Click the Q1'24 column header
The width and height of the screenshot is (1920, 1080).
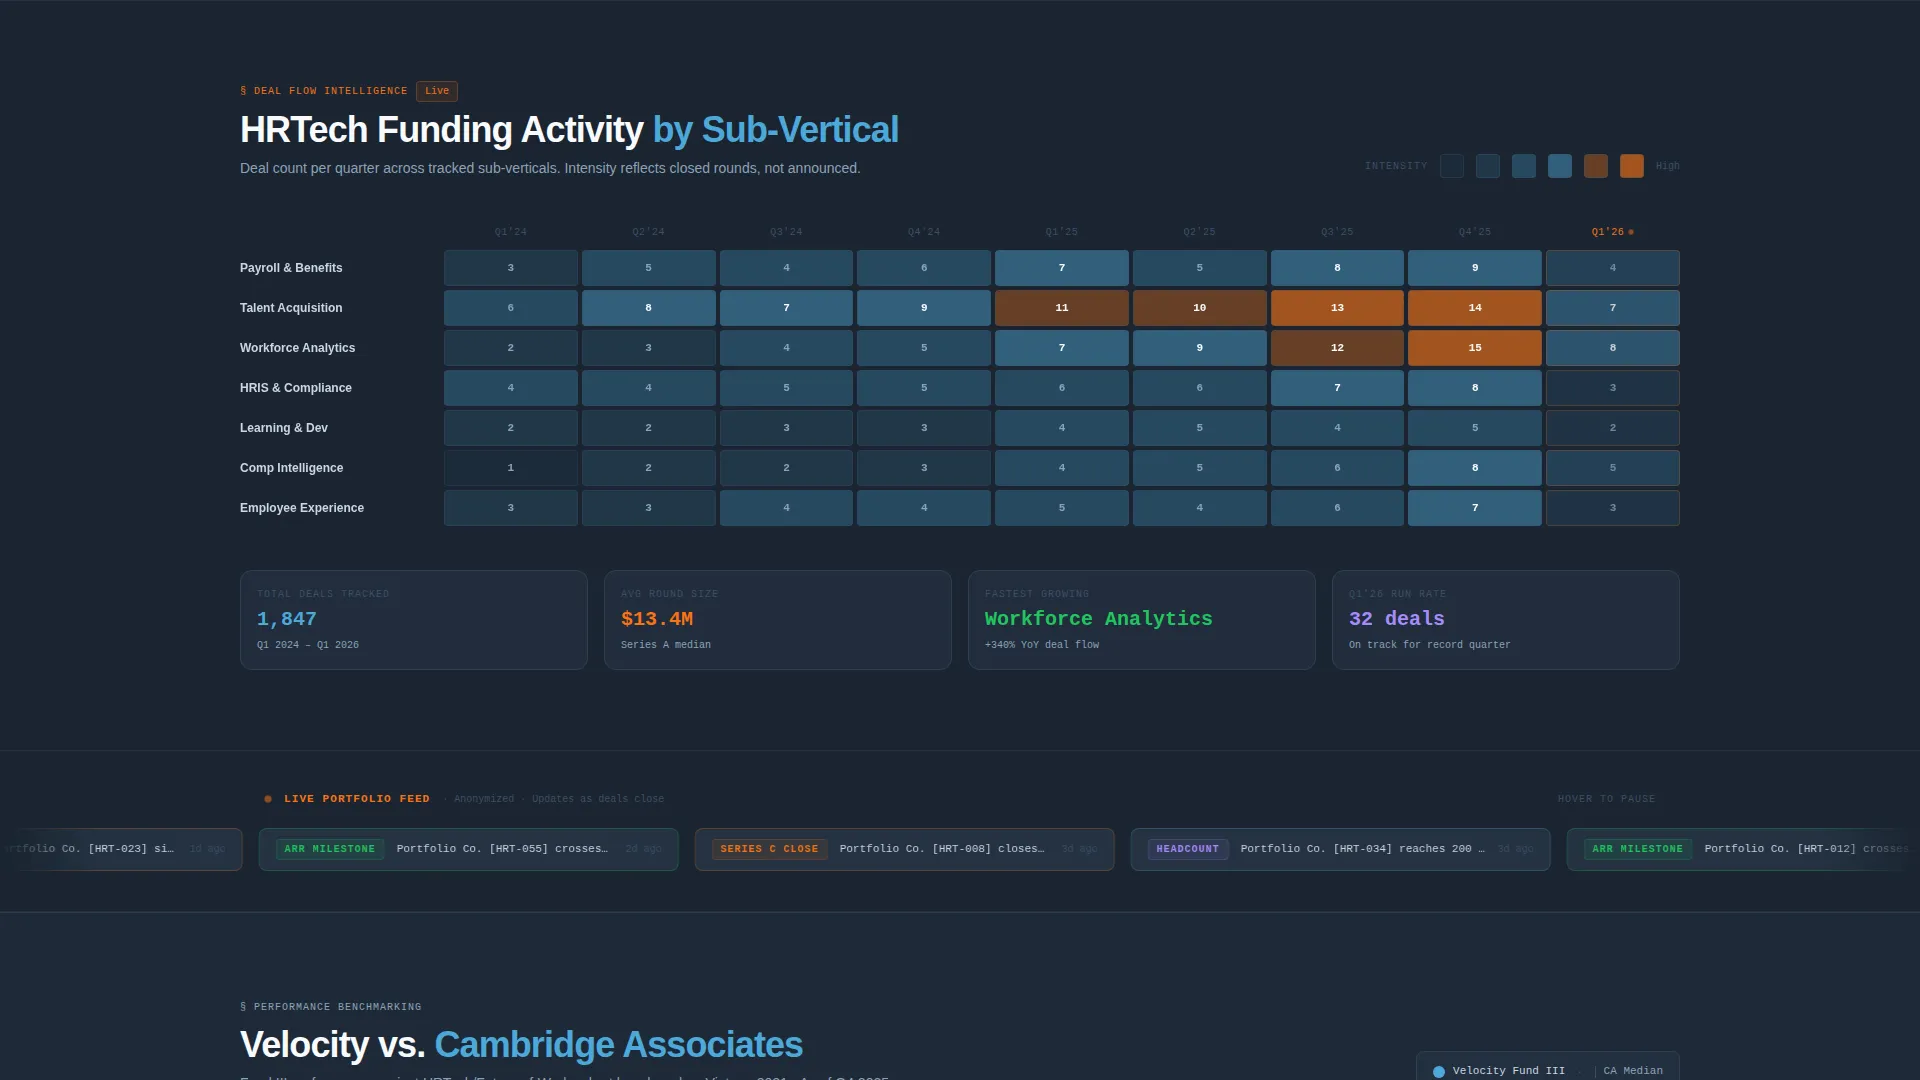(x=511, y=232)
